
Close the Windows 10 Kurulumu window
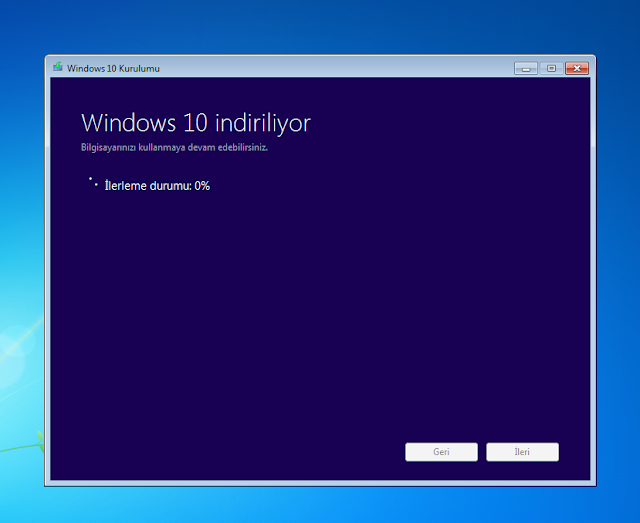click(x=577, y=68)
